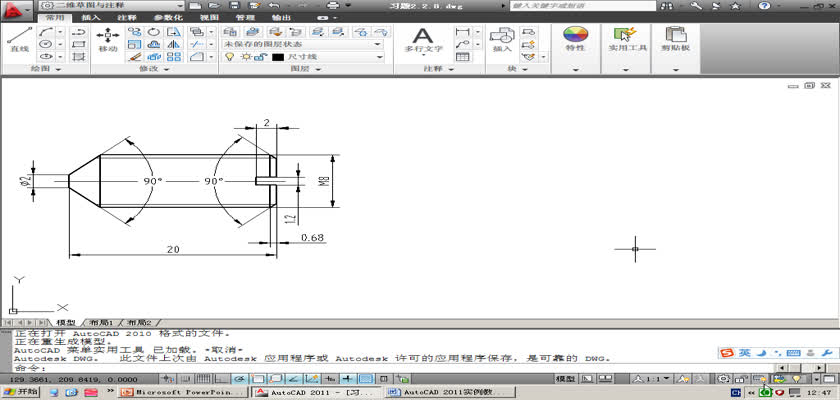
Task: Toggle Ortho mode in status bar
Action: (x=223, y=379)
